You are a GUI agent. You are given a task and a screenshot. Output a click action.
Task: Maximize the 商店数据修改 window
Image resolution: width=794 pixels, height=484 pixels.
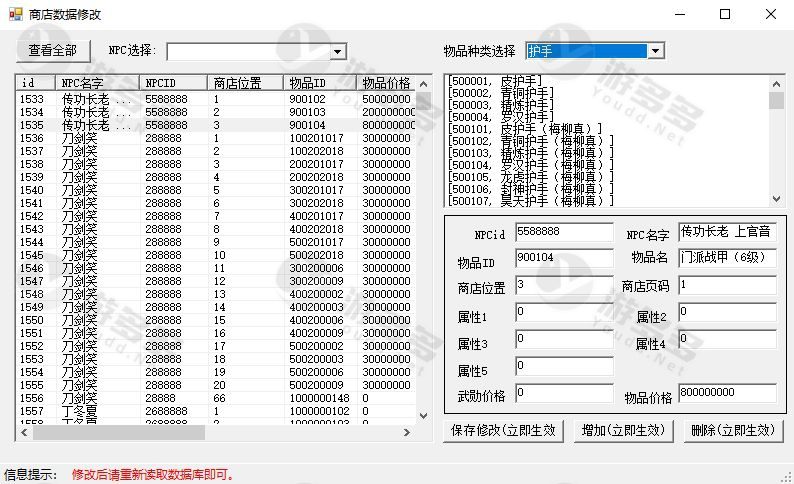725,15
